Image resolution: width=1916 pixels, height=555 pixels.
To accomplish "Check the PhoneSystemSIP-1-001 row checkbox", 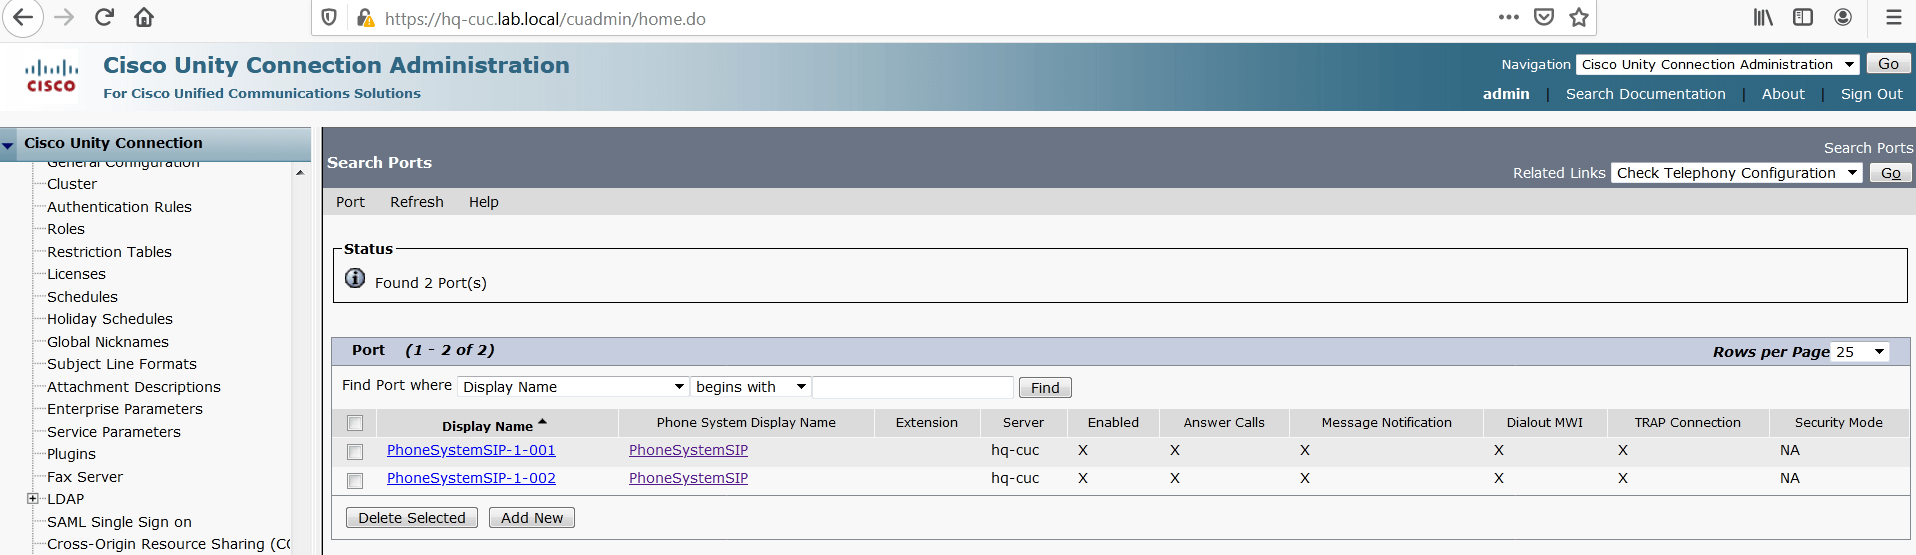I will point(355,452).
